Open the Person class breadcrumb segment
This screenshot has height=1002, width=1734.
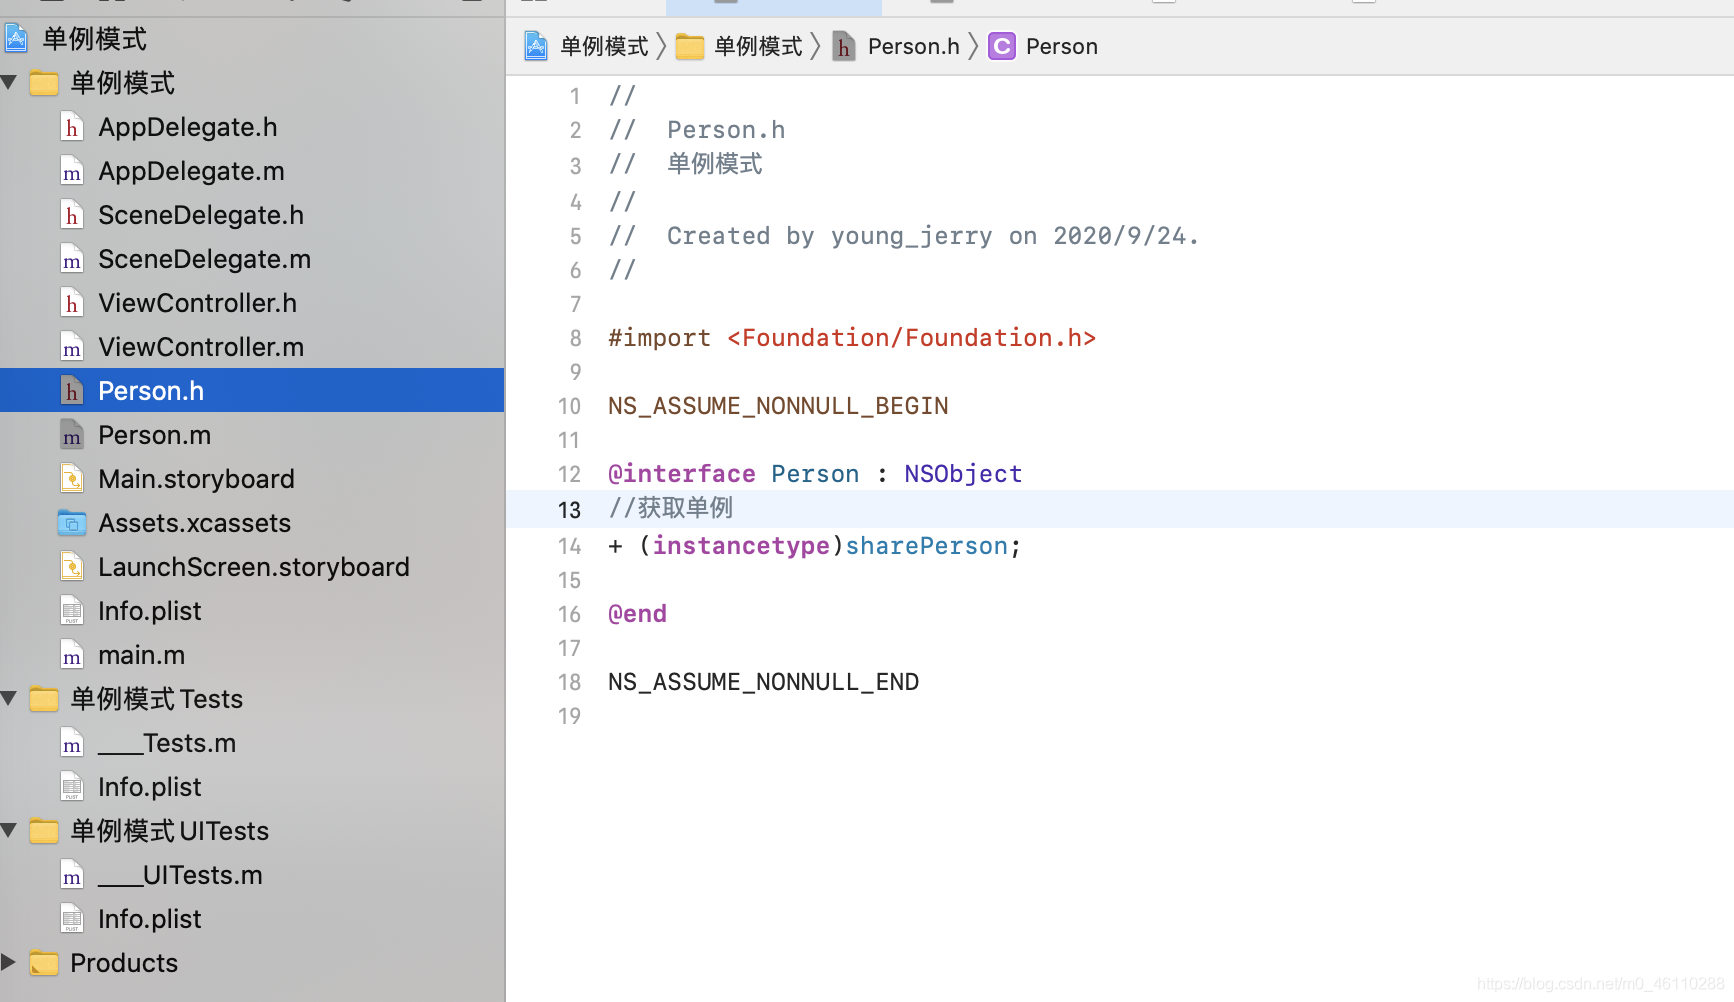click(x=1043, y=46)
